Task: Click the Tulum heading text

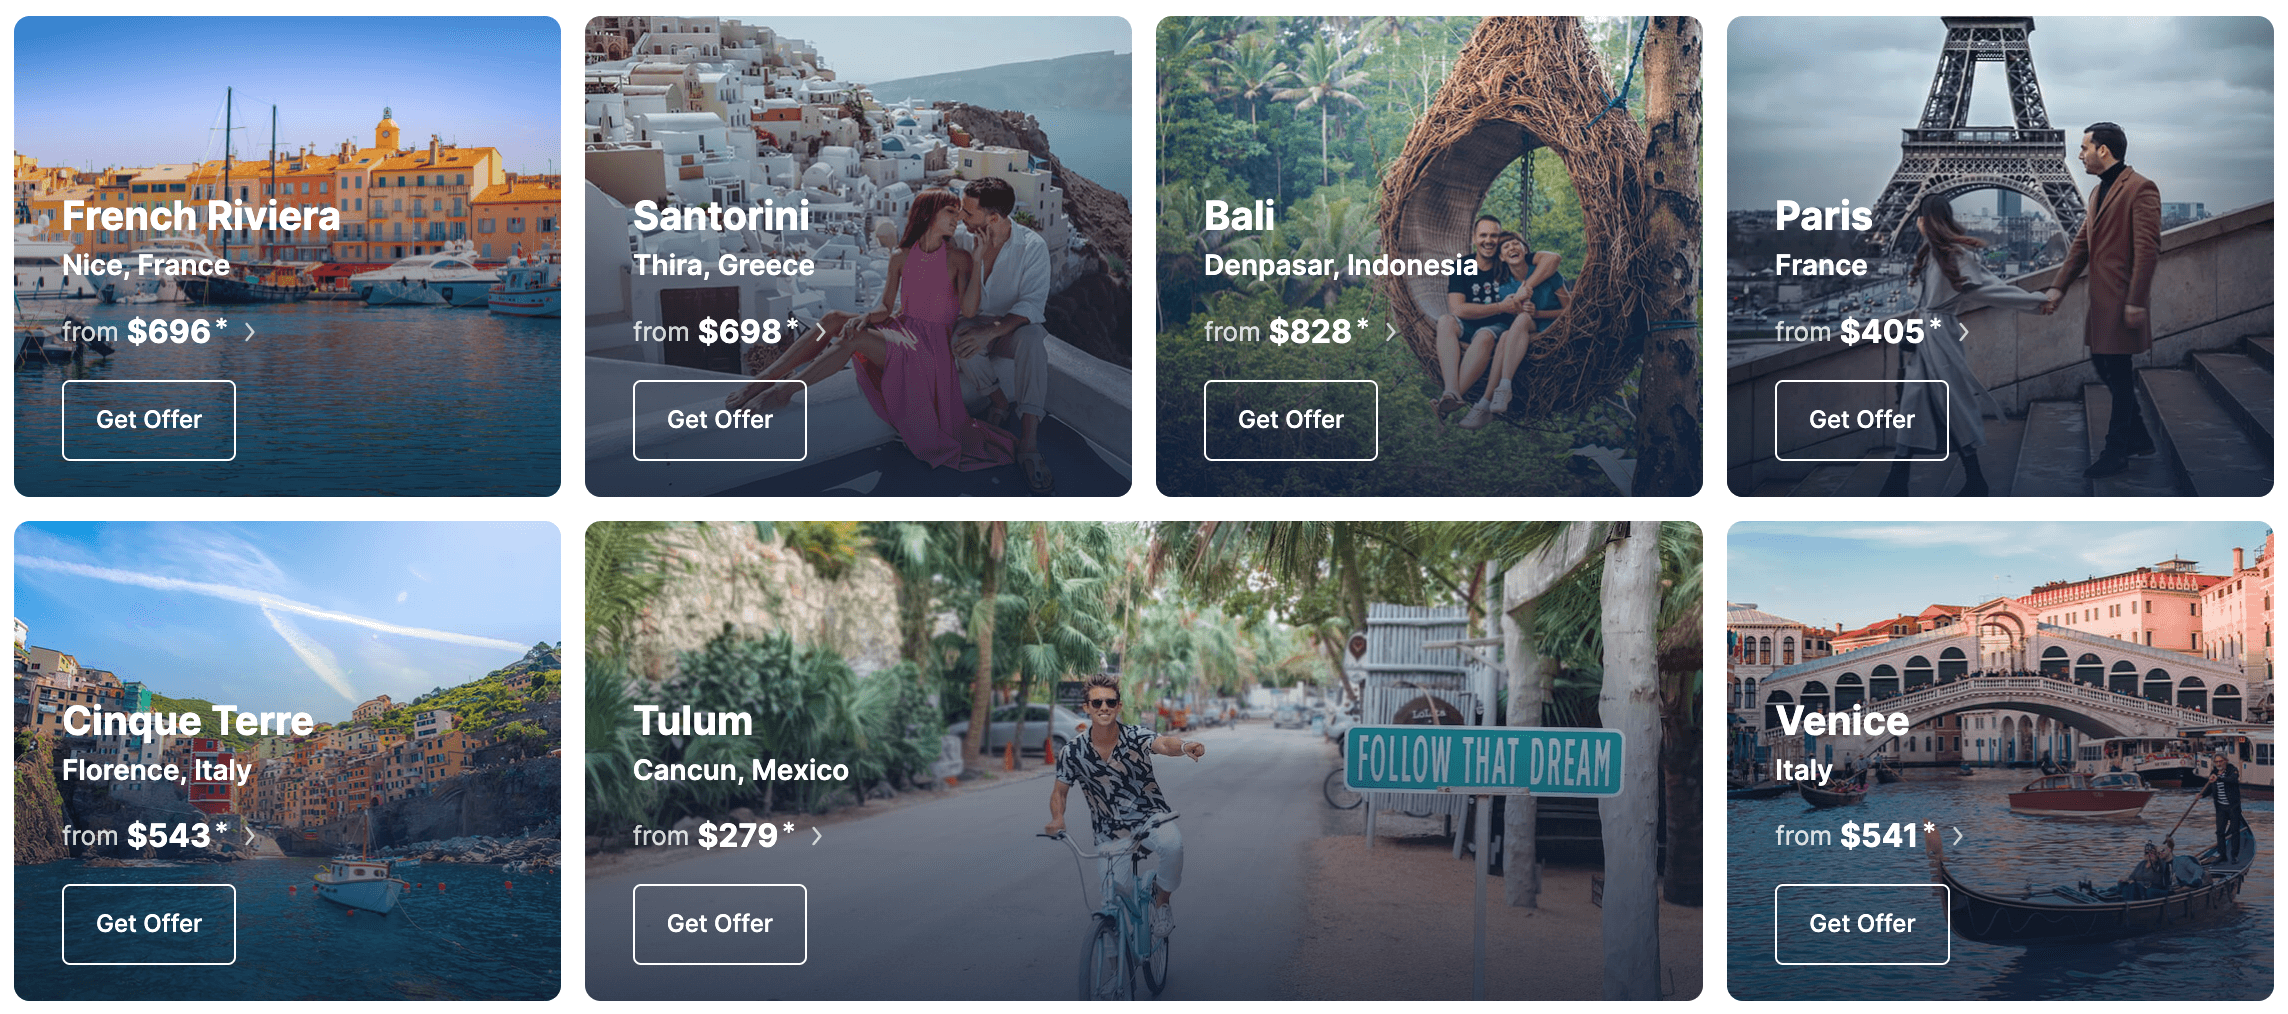Action: pyautogui.click(x=693, y=721)
